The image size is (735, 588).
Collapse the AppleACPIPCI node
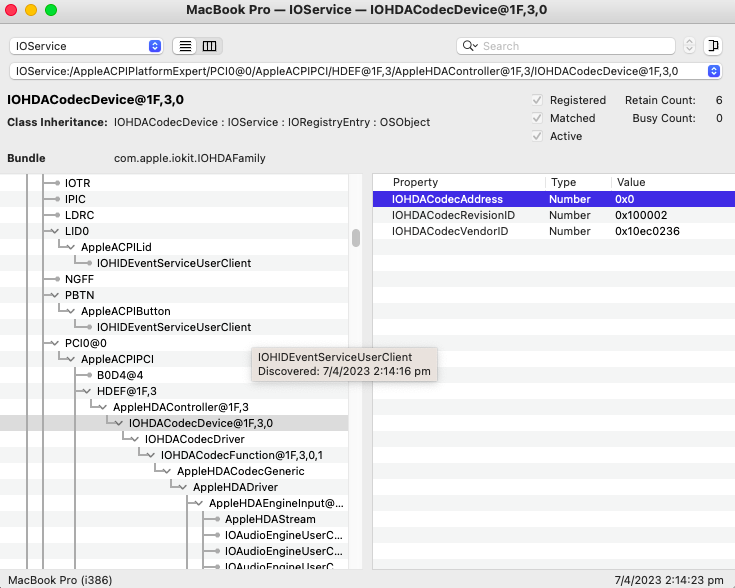tap(70, 359)
